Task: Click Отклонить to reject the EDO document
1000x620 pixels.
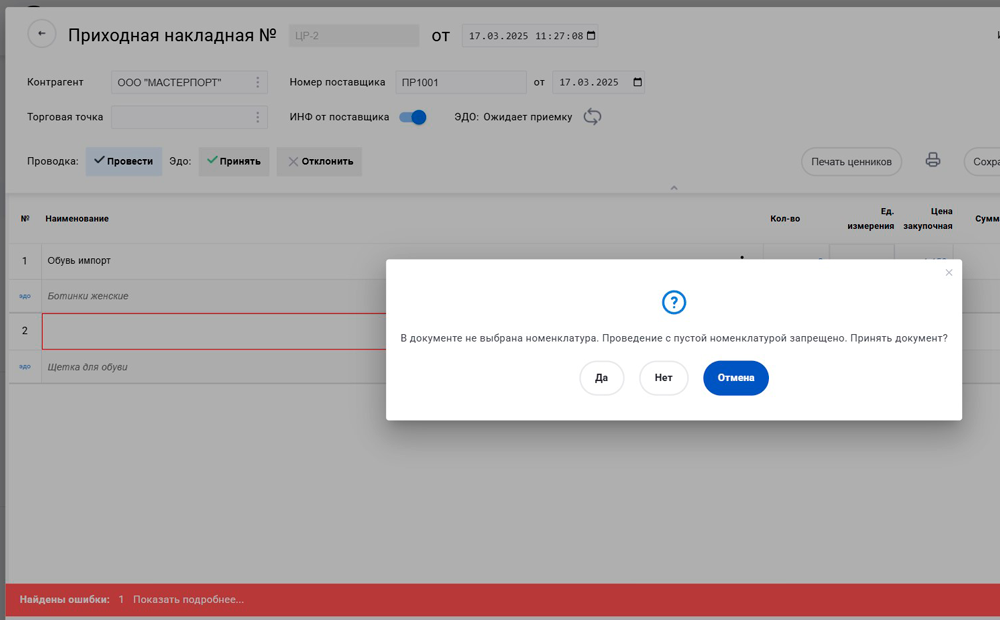Action: 320,161
